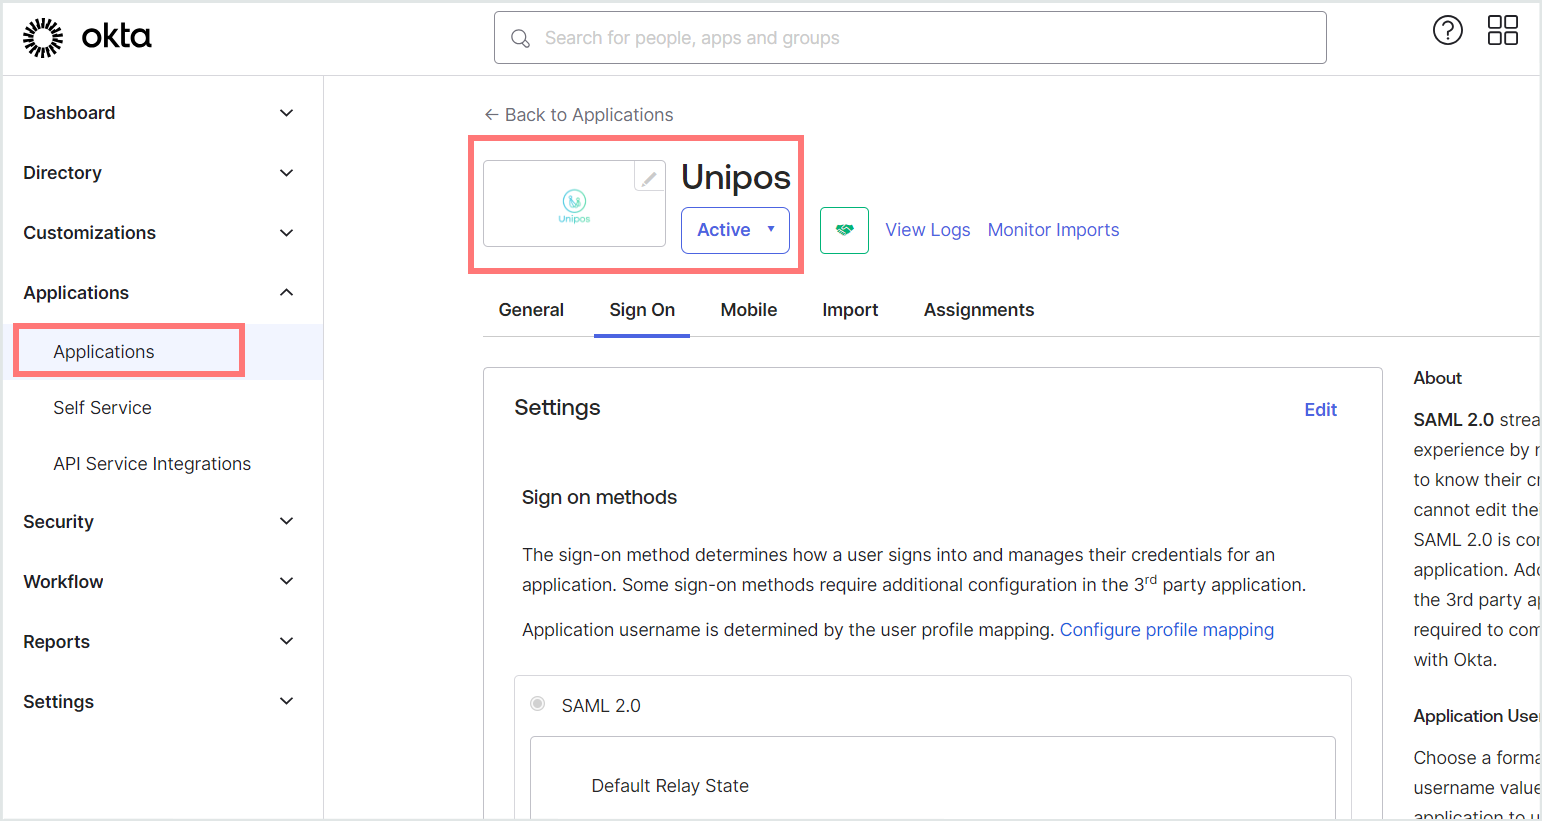Open Self Service in sidebar
This screenshot has height=821, width=1542.
coord(102,408)
